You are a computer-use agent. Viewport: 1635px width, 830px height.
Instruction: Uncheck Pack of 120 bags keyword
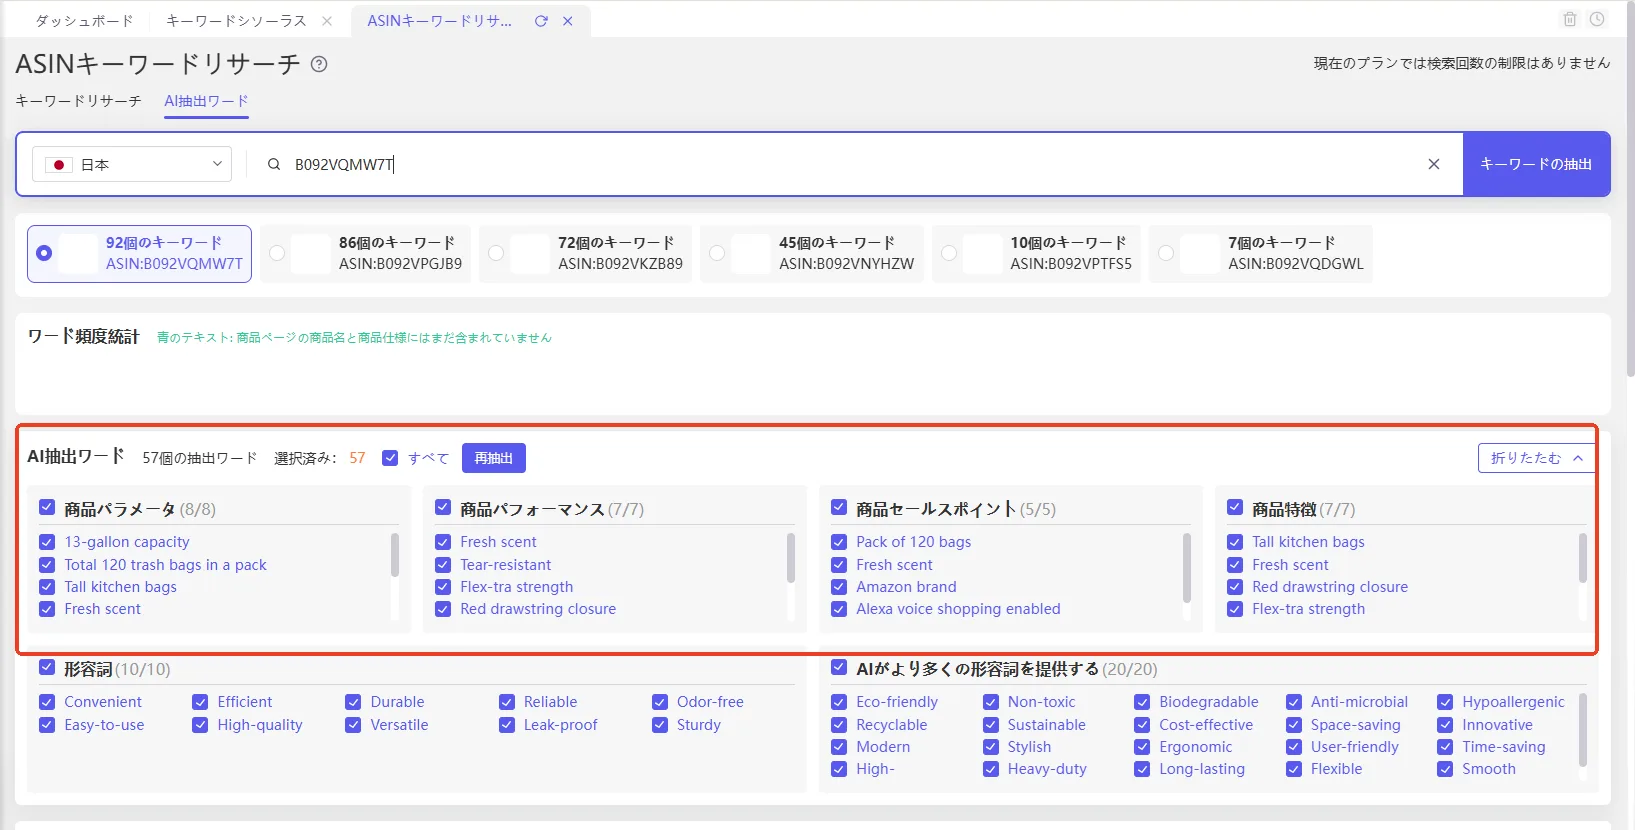point(839,542)
